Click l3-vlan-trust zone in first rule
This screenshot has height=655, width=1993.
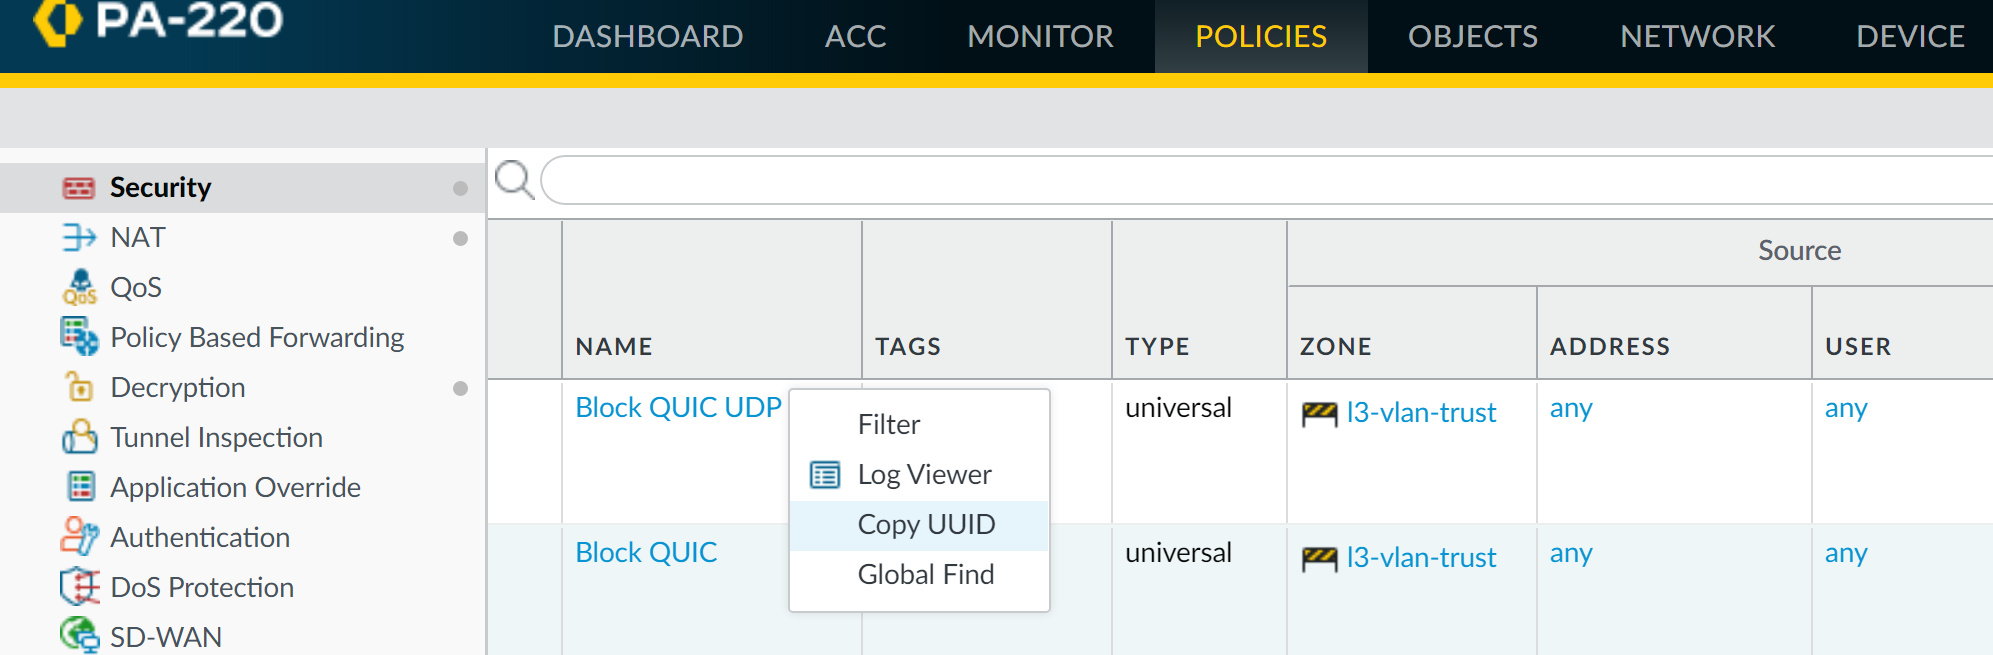click(x=1420, y=413)
